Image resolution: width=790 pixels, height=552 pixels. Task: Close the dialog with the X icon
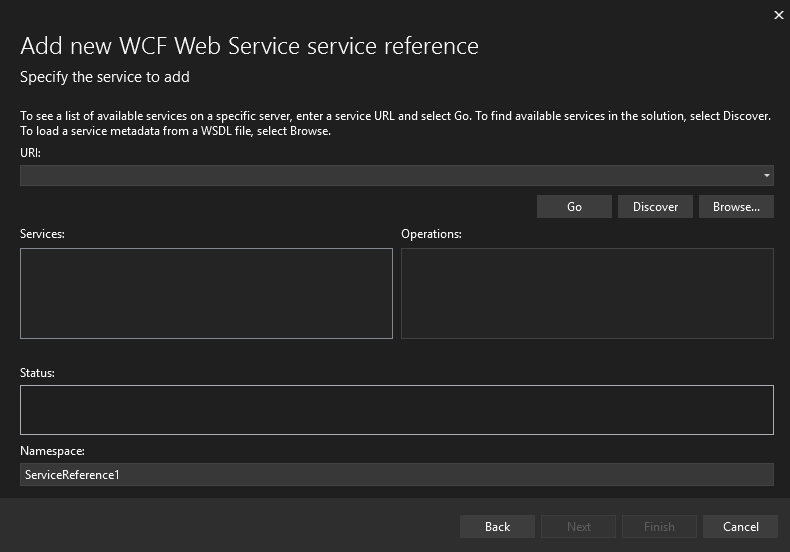click(778, 15)
